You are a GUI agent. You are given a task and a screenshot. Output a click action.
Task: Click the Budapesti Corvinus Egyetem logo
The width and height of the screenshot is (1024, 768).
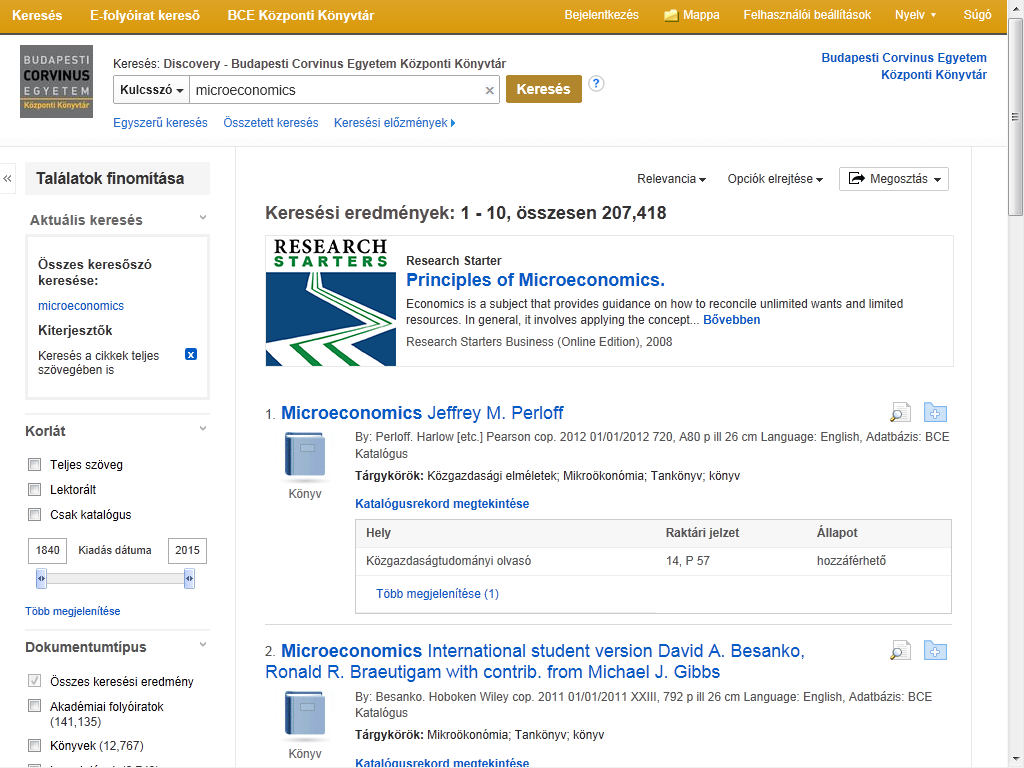(x=56, y=82)
